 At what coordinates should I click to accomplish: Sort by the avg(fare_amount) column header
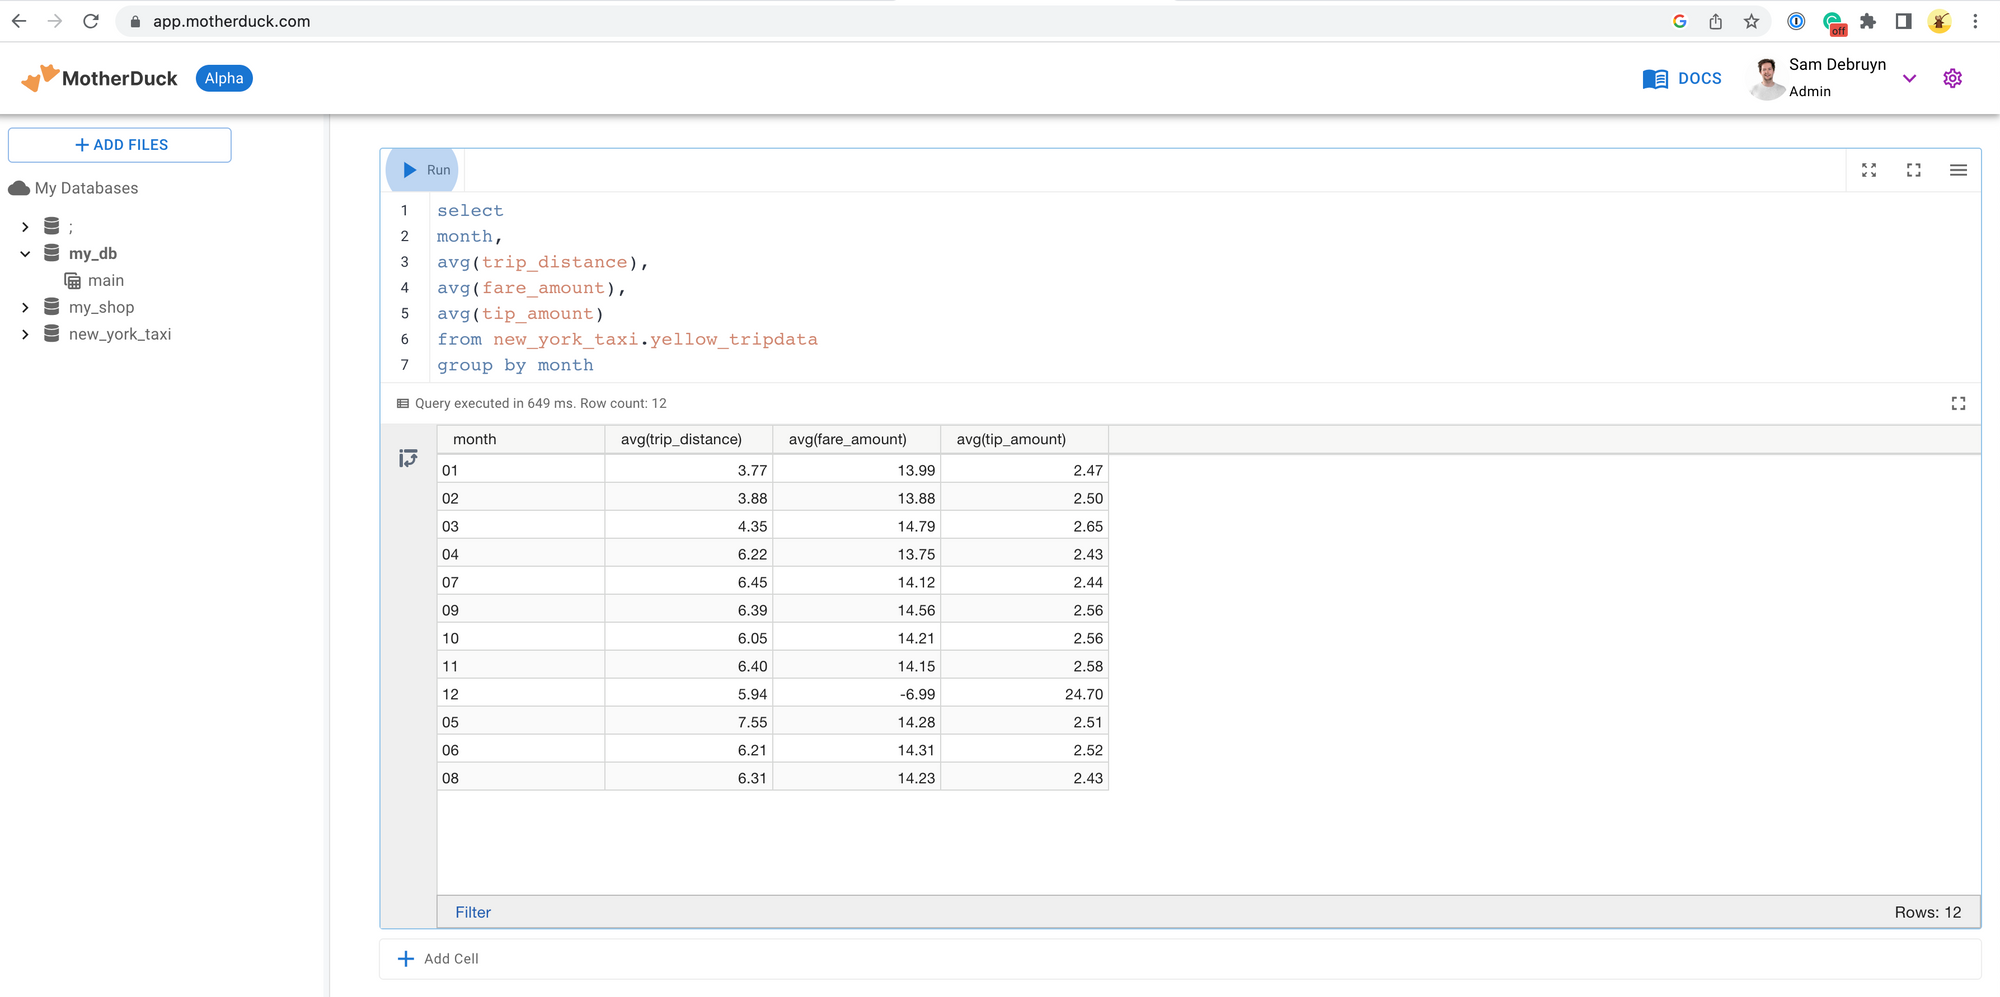tap(847, 439)
